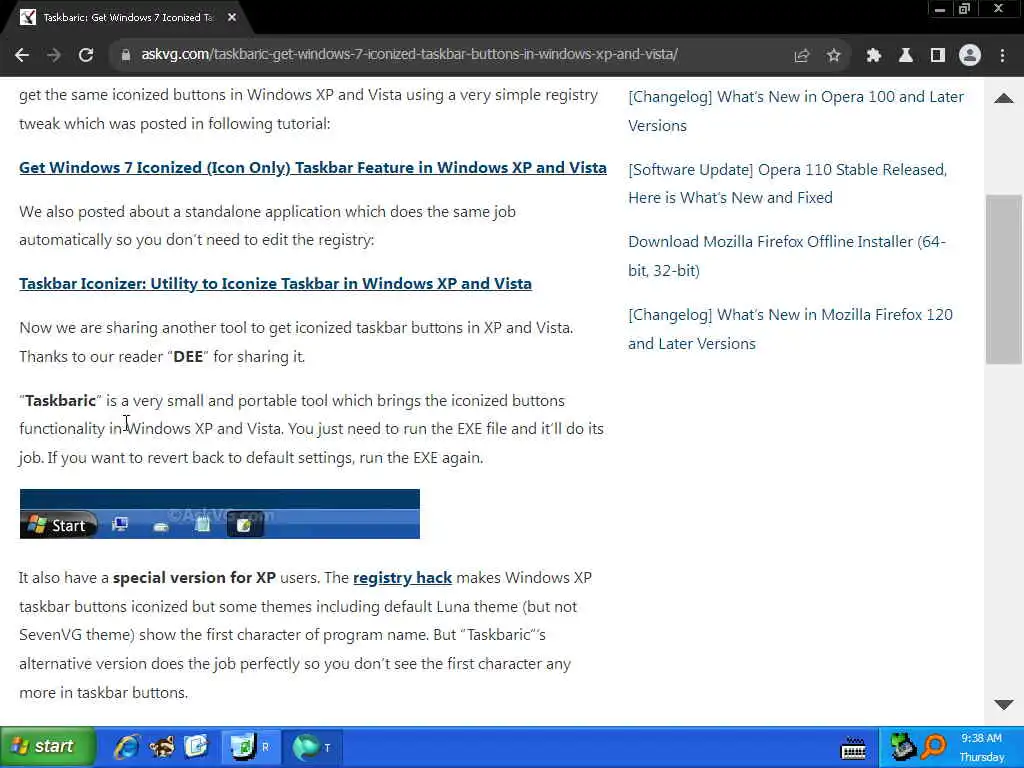
Task: View site information lock icon
Action: tap(125, 55)
